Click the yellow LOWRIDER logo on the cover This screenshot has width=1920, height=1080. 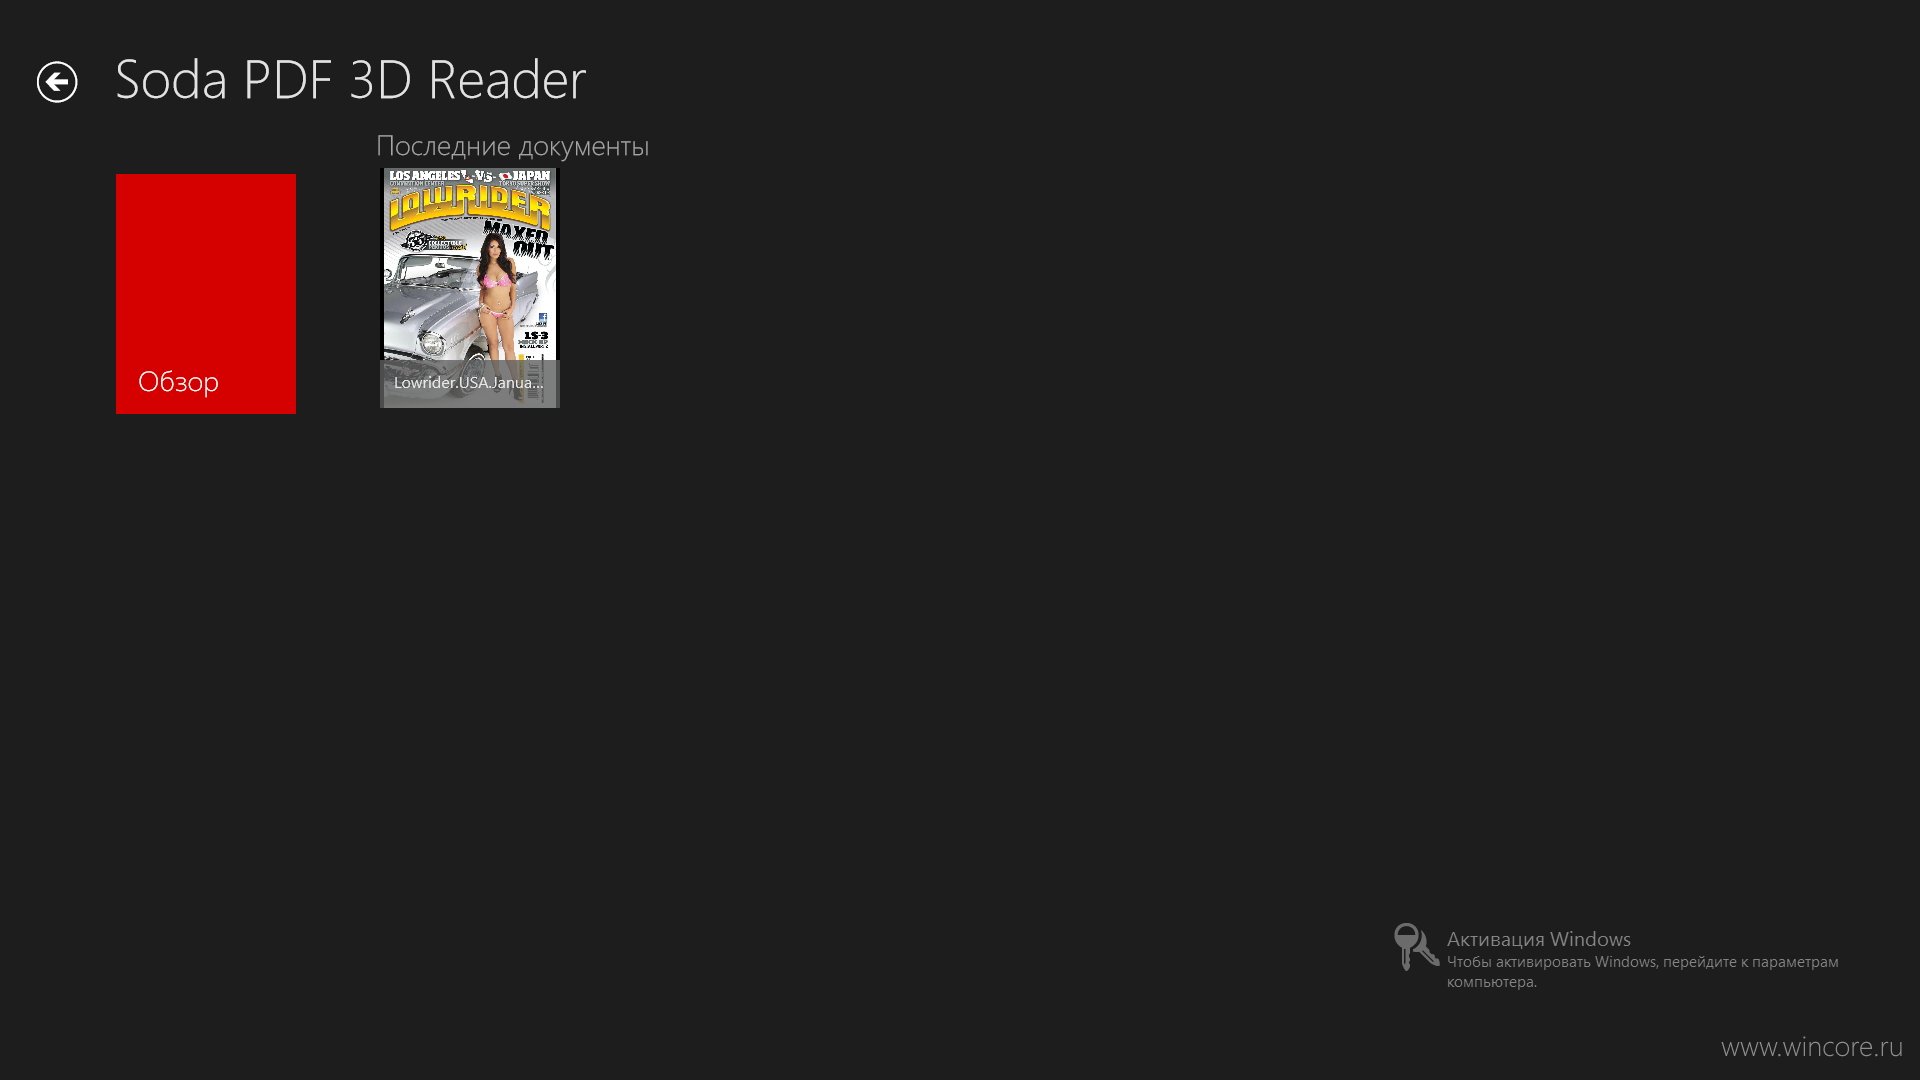(469, 207)
